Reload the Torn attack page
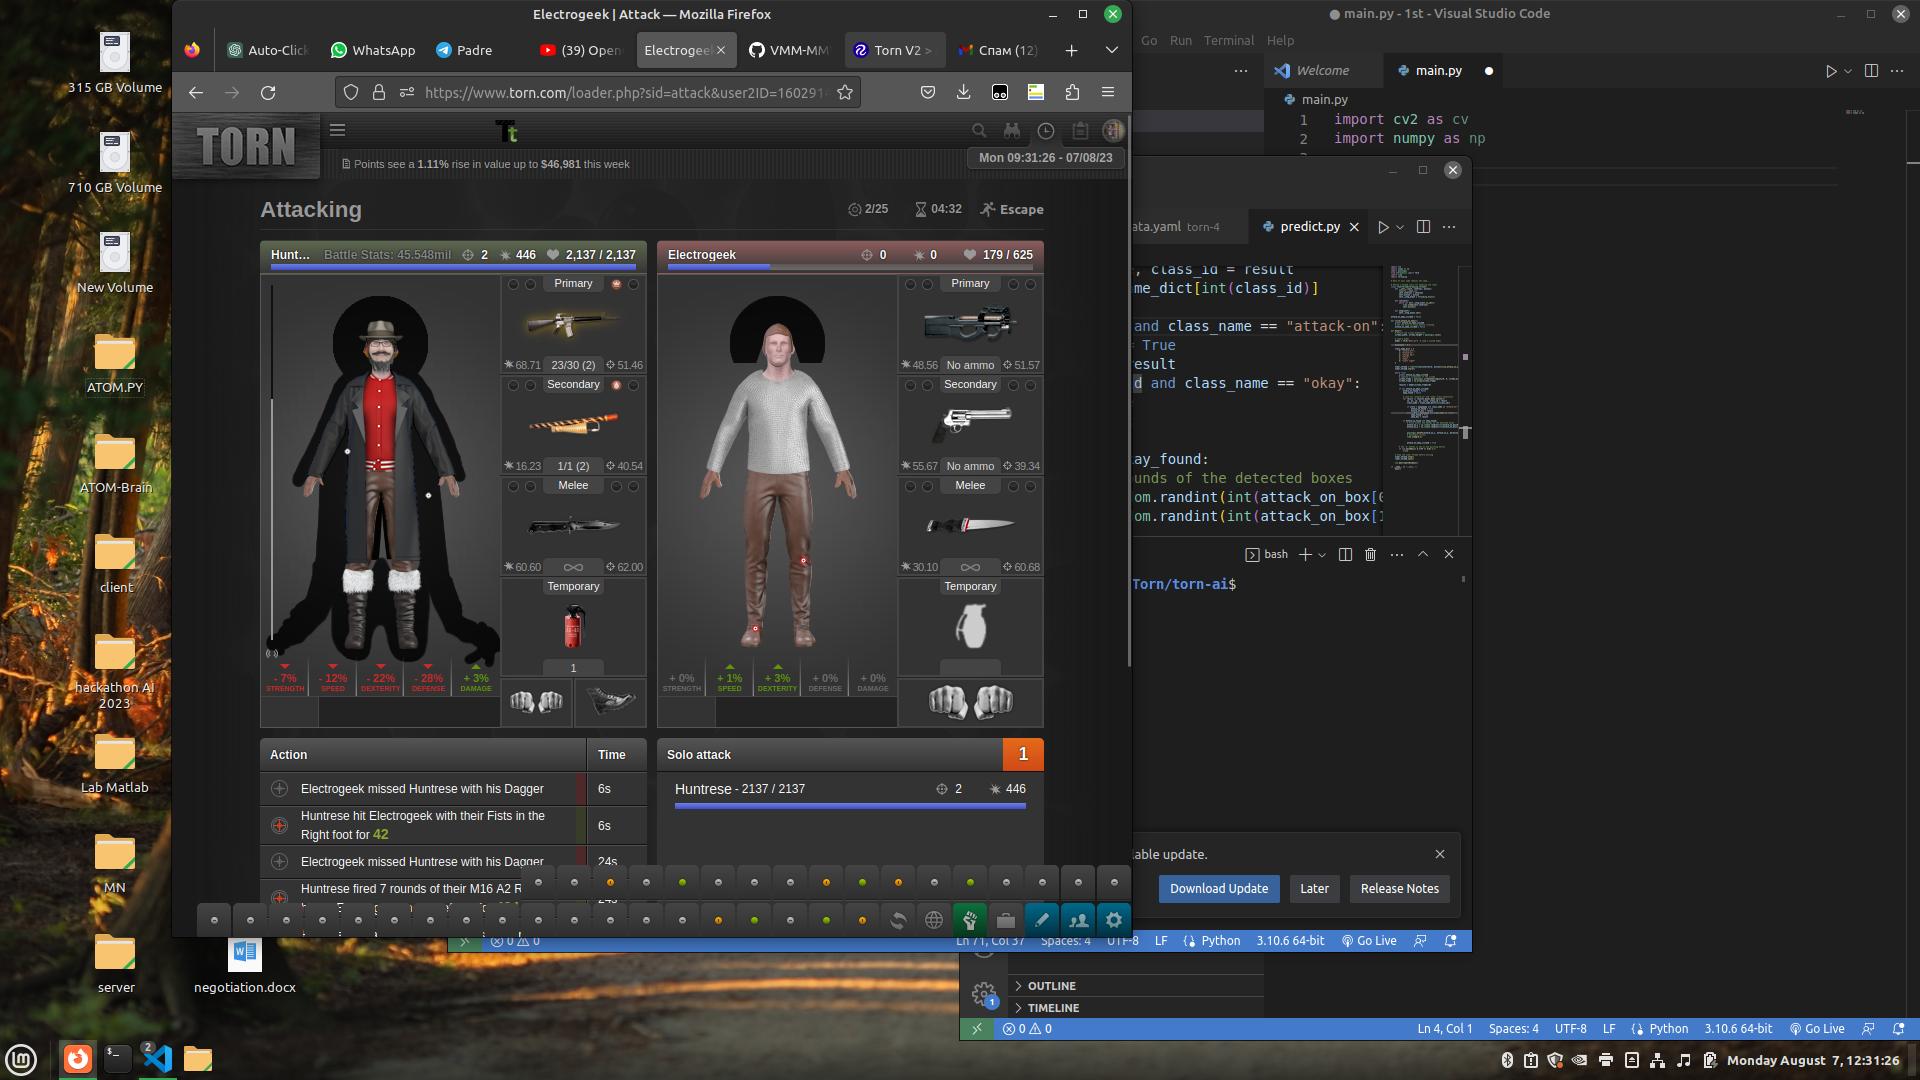This screenshot has width=1920, height=1080. point(268,93)
